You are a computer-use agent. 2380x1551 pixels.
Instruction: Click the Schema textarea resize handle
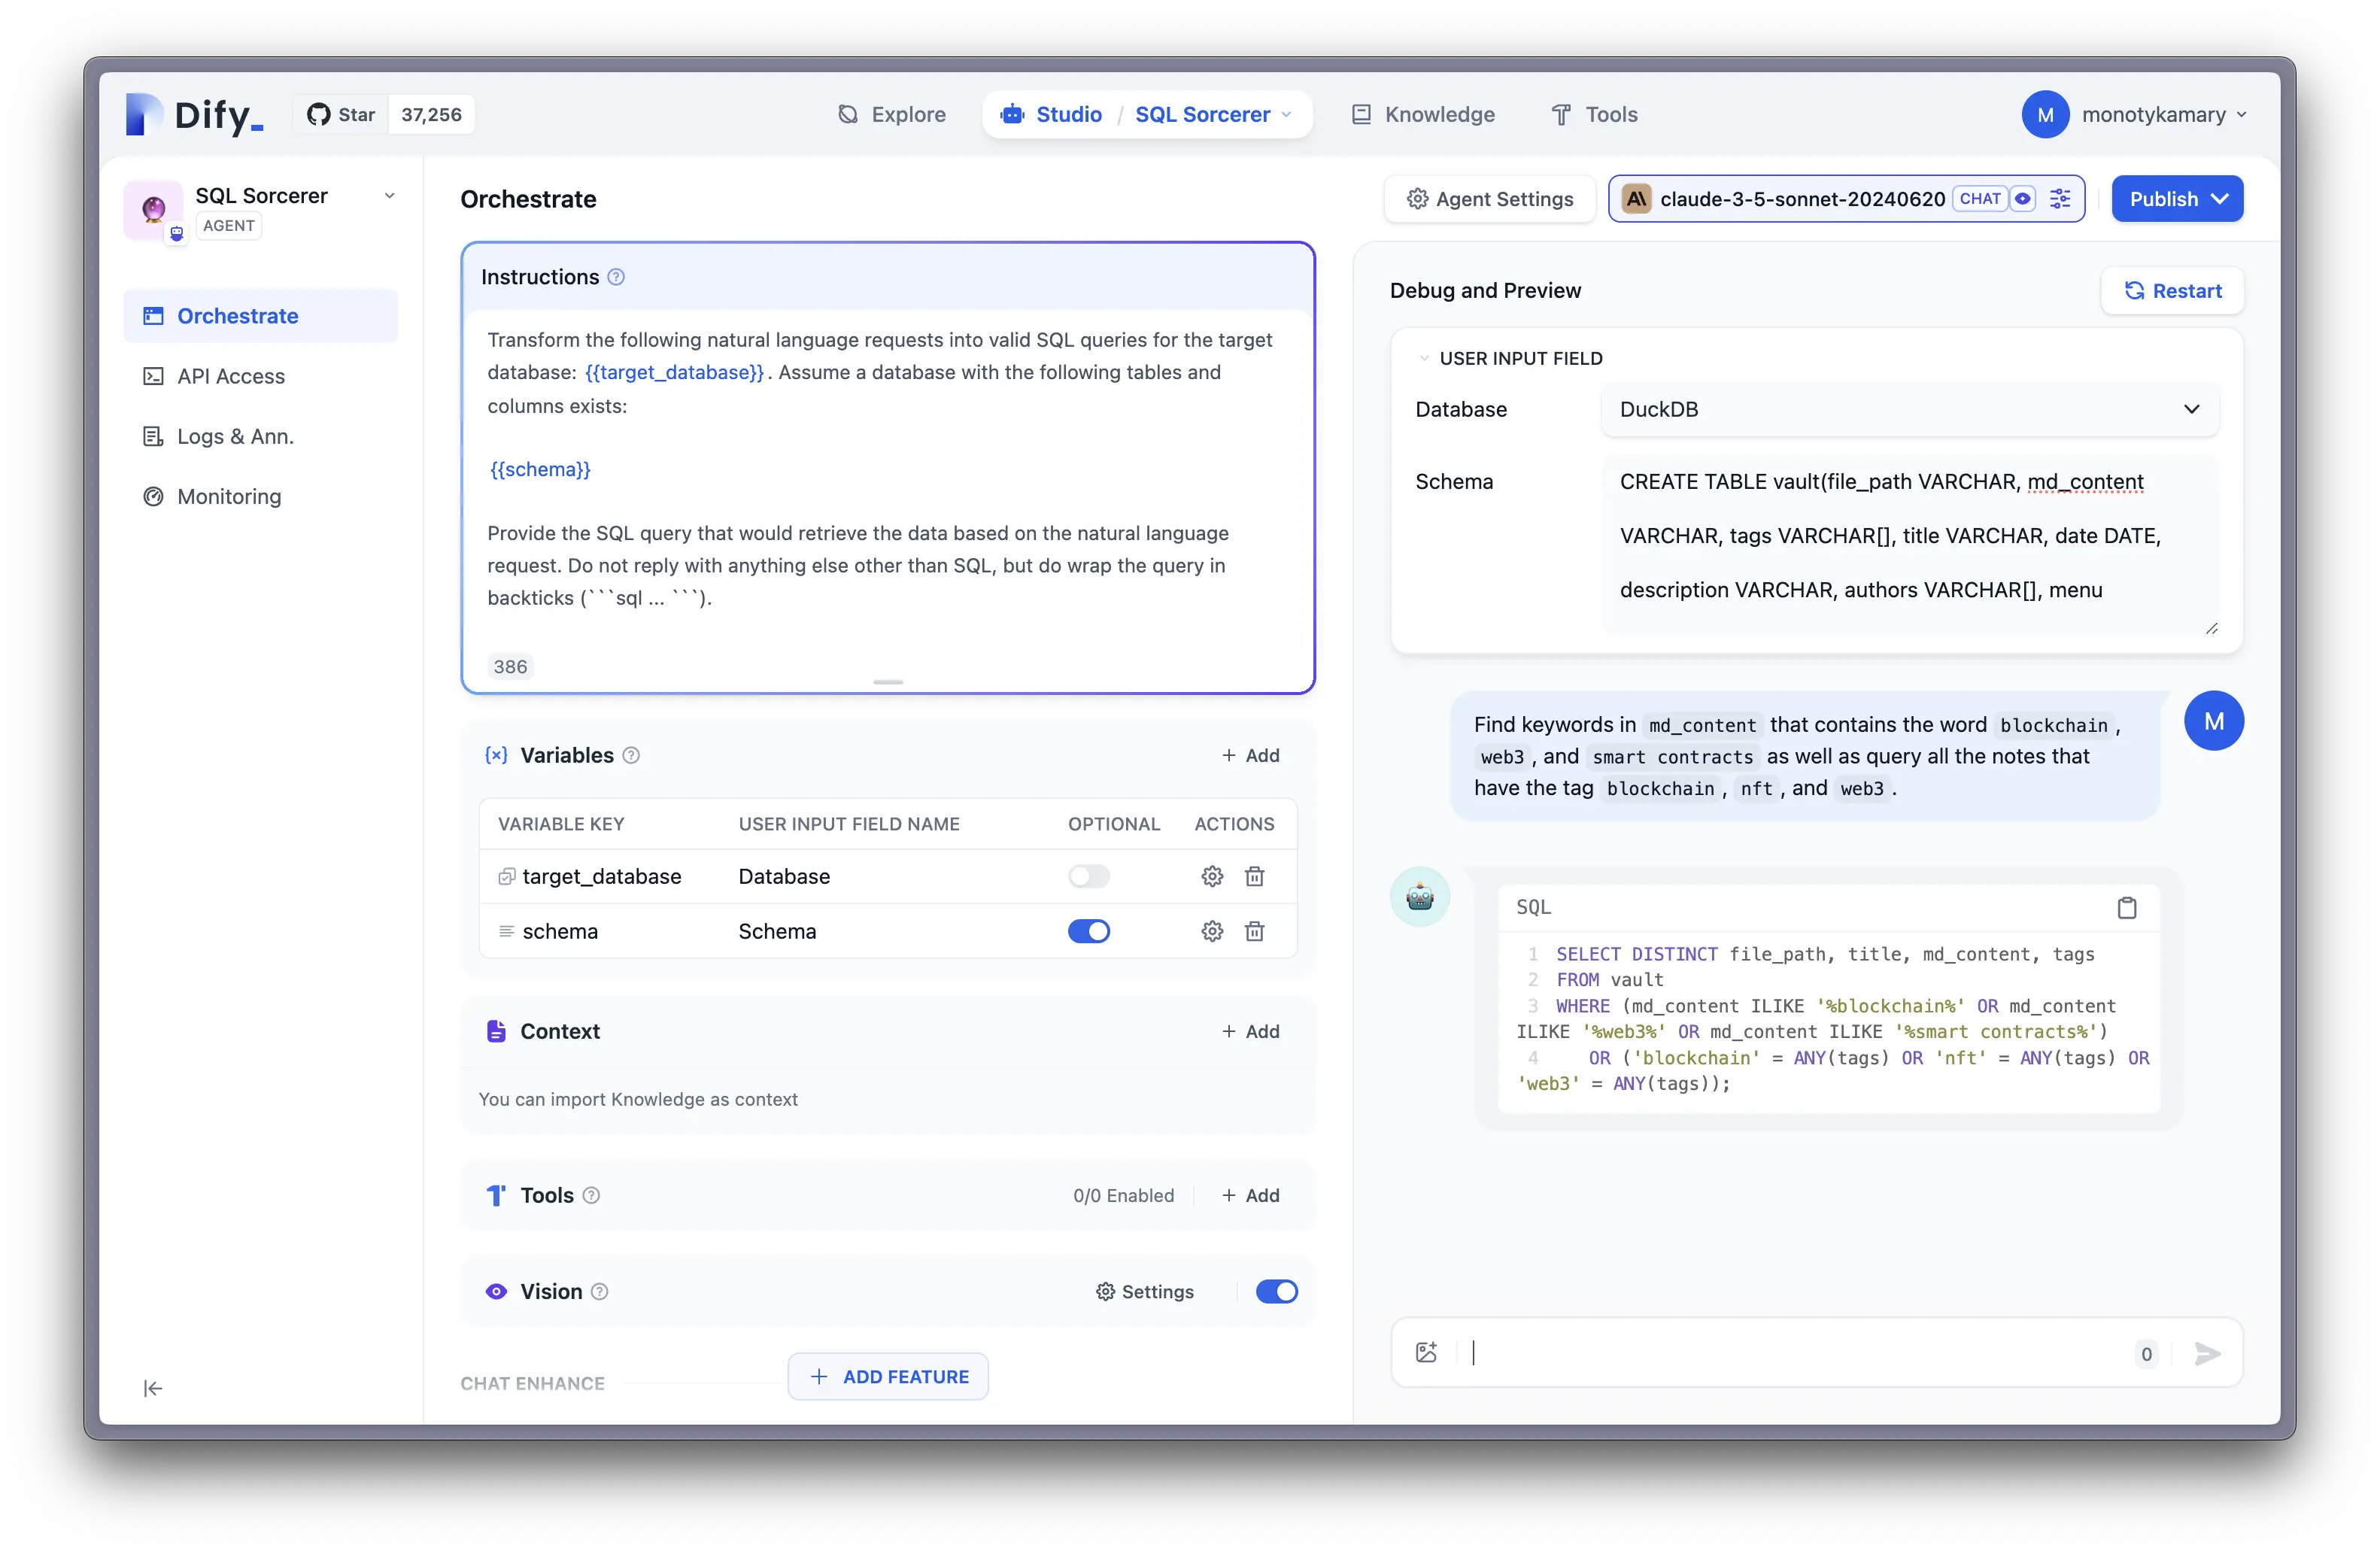point(2211,628)
